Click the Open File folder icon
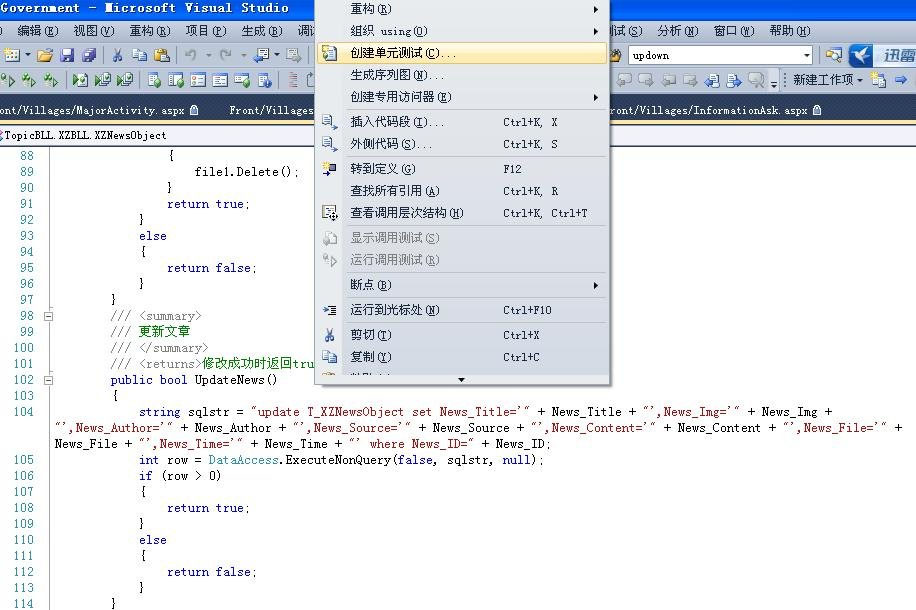 45,56
